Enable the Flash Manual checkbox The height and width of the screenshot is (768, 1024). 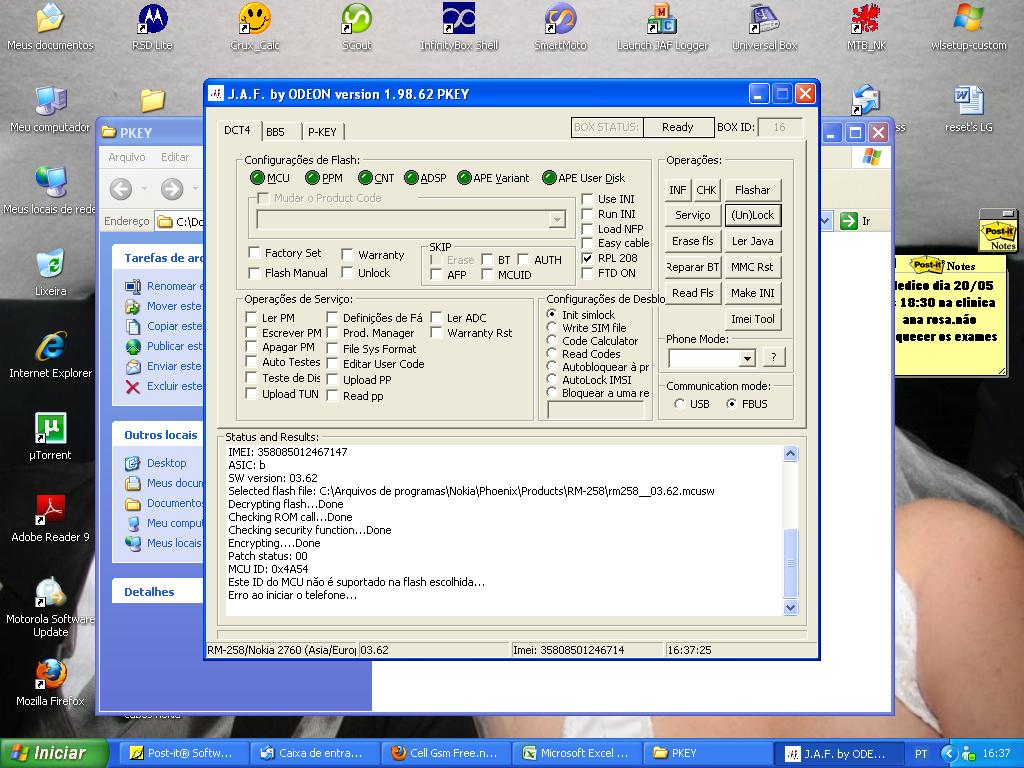click(254, 272)
